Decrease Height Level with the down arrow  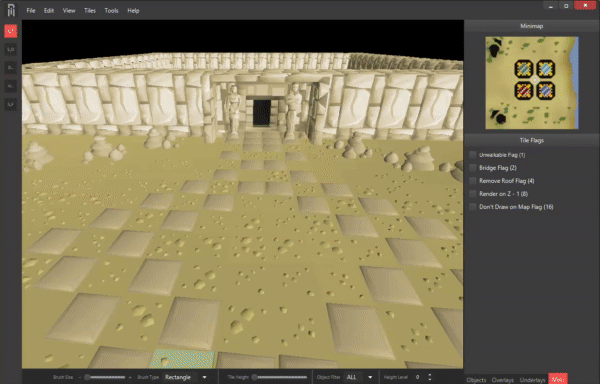[x=430, y=379]
